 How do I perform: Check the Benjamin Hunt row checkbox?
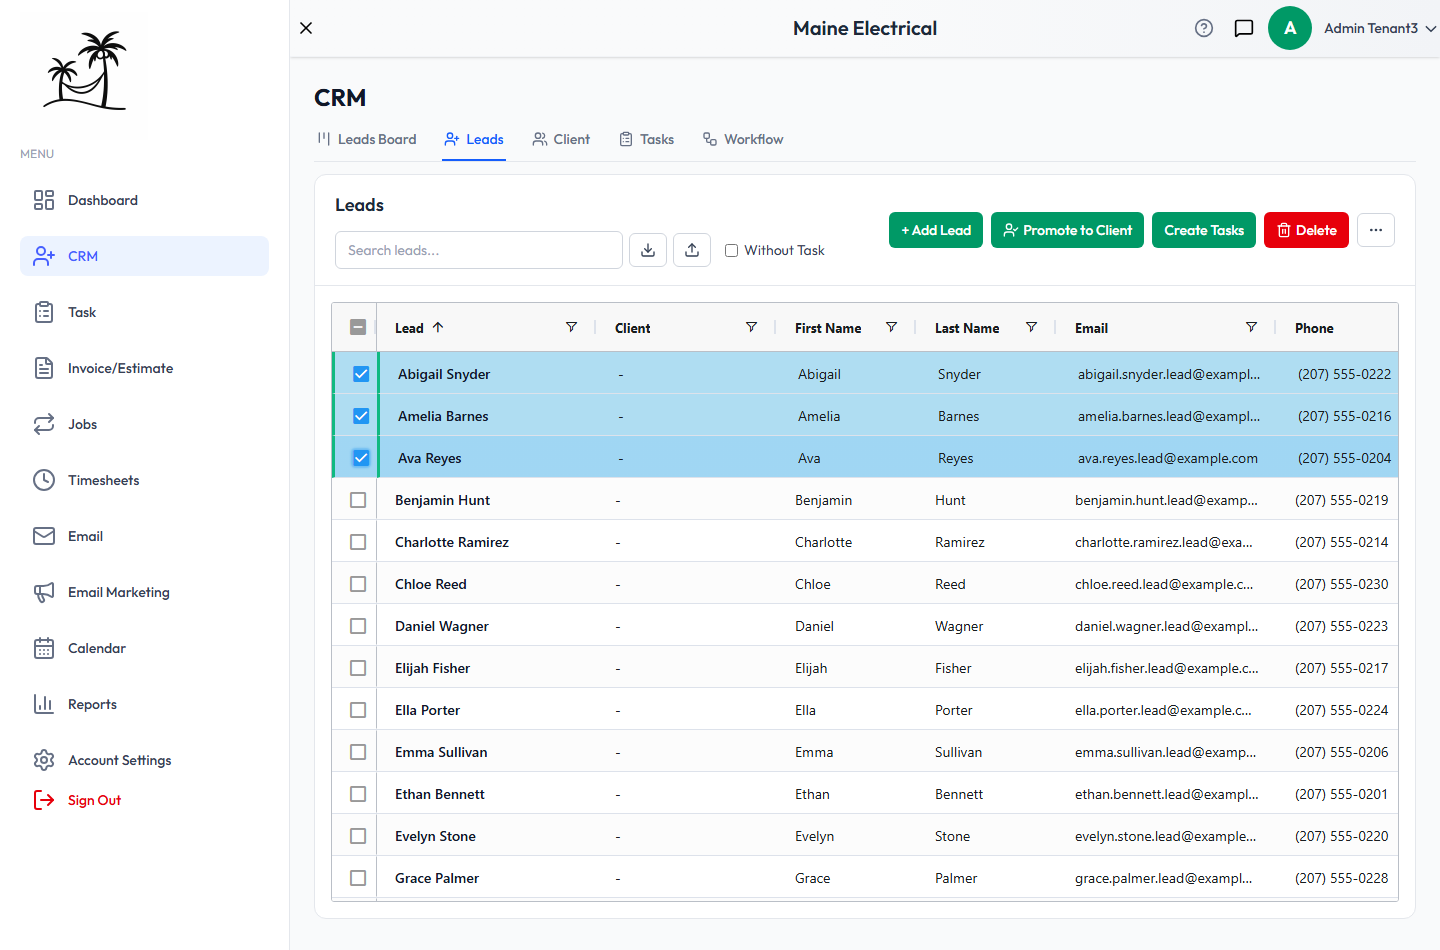358,500
